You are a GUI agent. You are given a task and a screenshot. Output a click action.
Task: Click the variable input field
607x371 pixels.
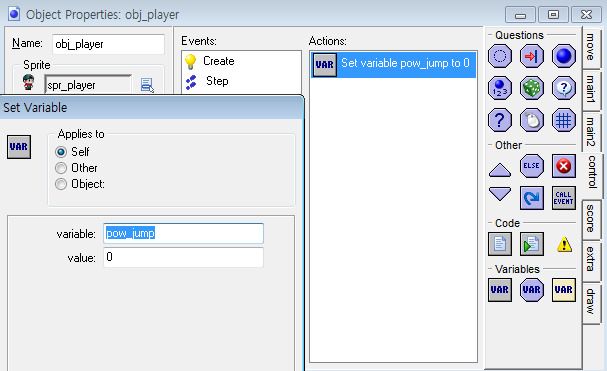tap(183, 234)
